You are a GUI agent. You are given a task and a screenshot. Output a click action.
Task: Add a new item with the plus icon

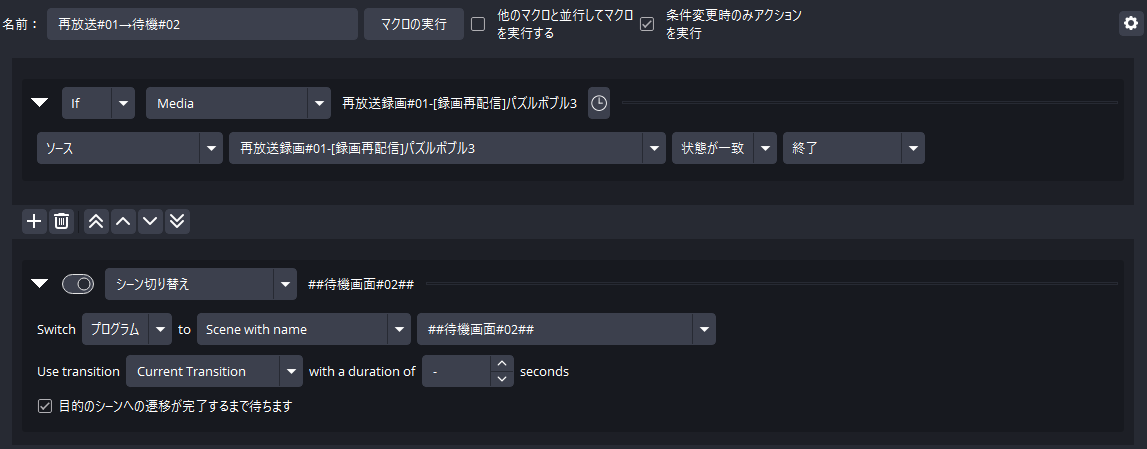coord(34,221)
